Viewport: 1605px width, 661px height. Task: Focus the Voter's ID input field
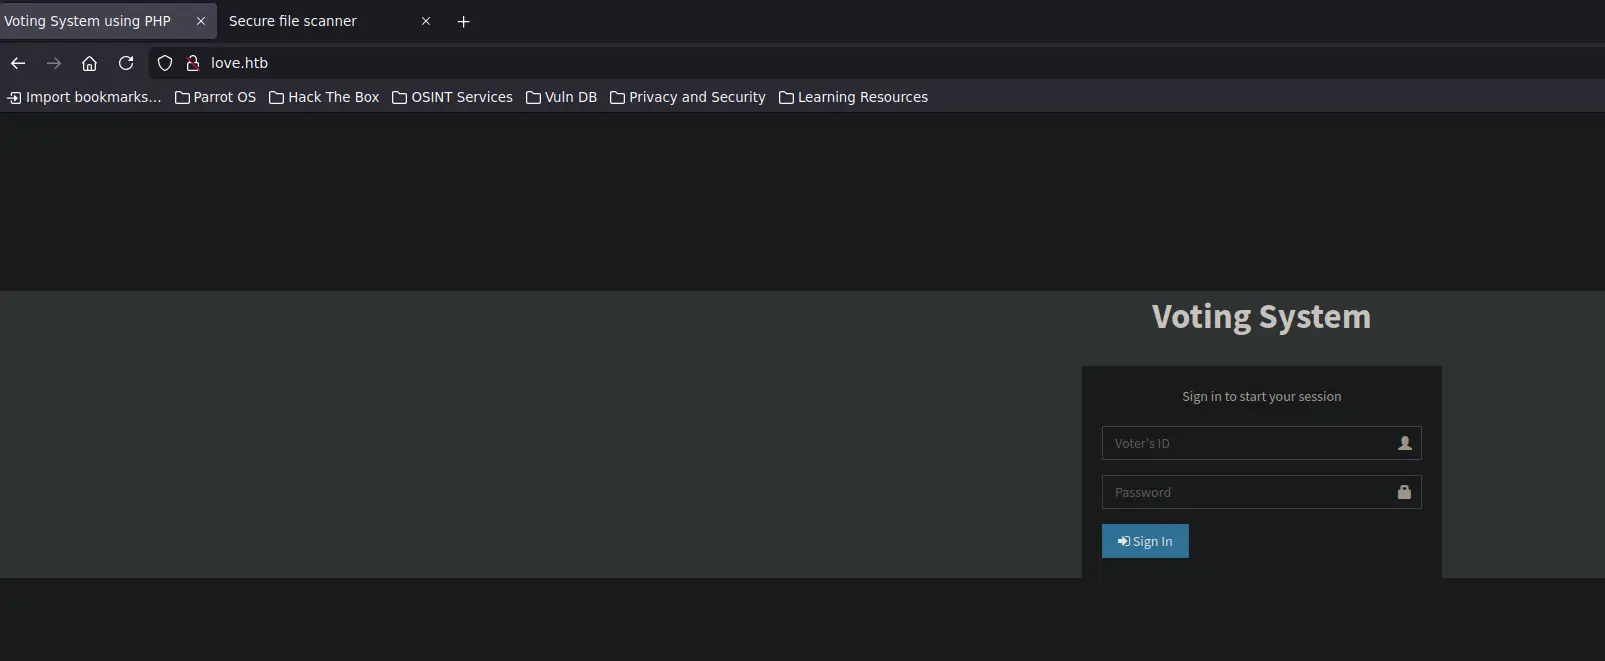1250,443
